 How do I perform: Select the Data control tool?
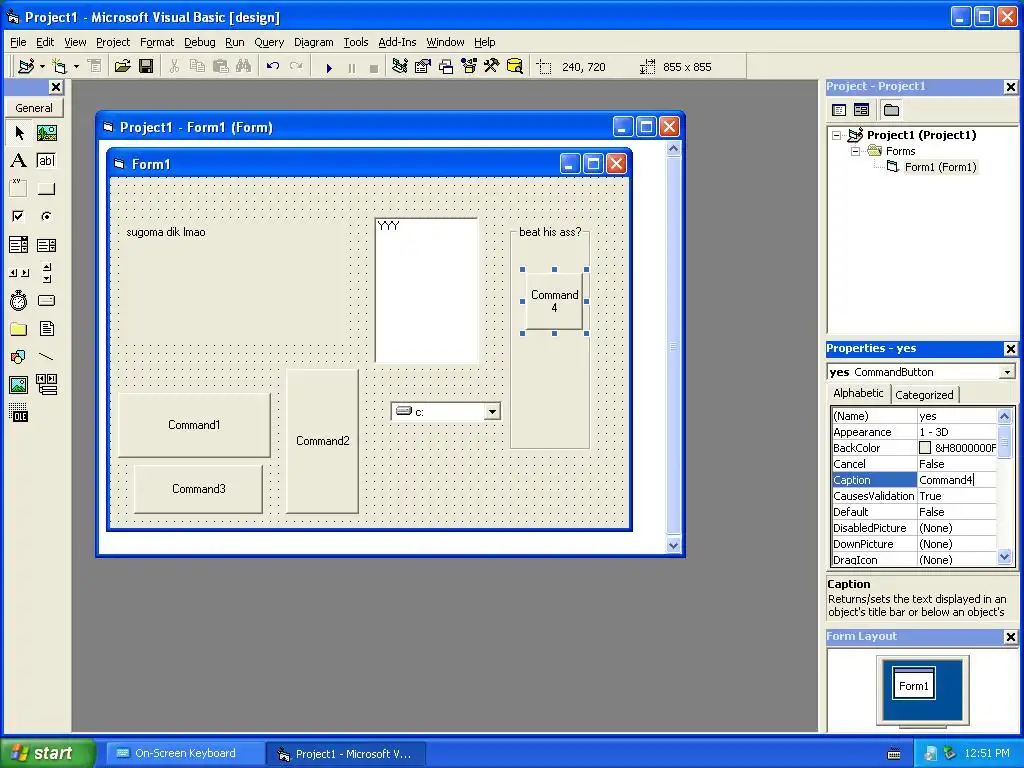click(46, 385)
